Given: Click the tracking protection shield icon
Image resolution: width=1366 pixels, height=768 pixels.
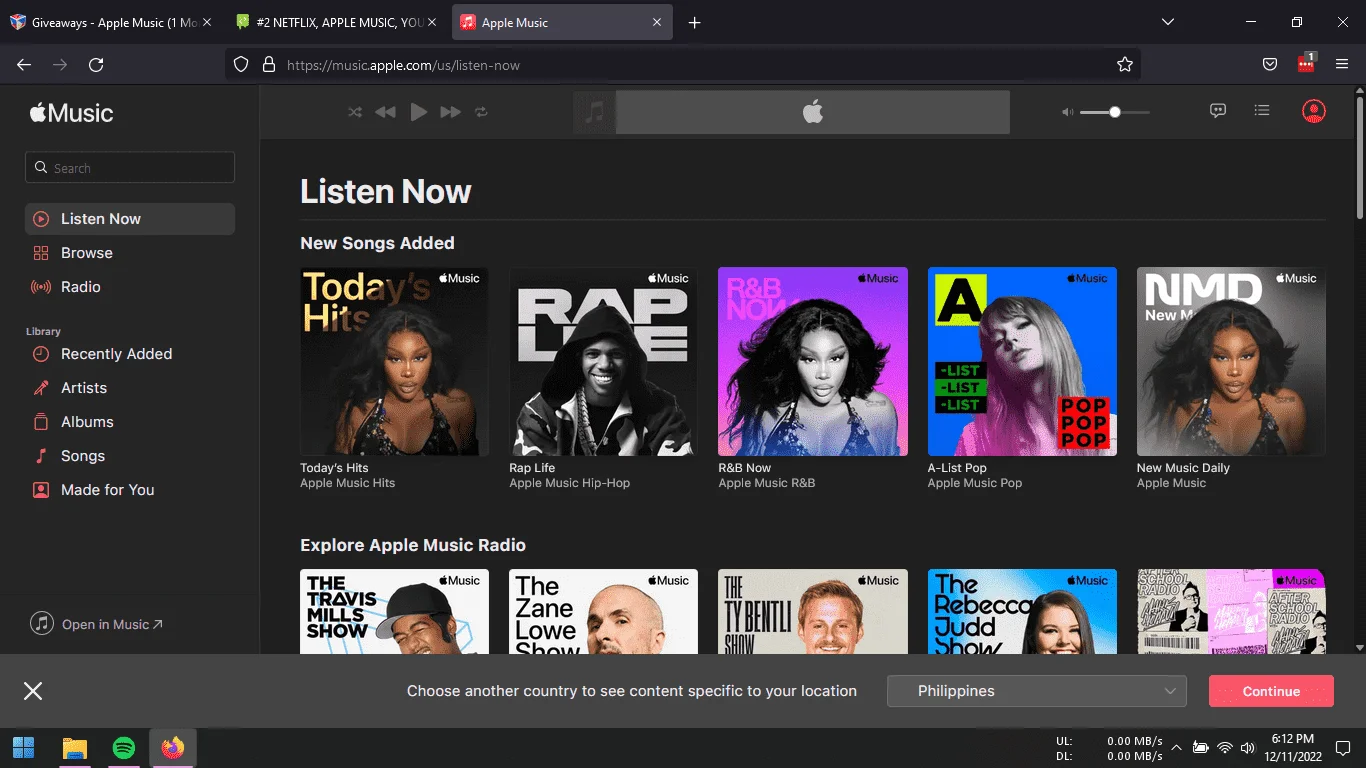Looking at the screenshot, I should click(x=240, y=64).
